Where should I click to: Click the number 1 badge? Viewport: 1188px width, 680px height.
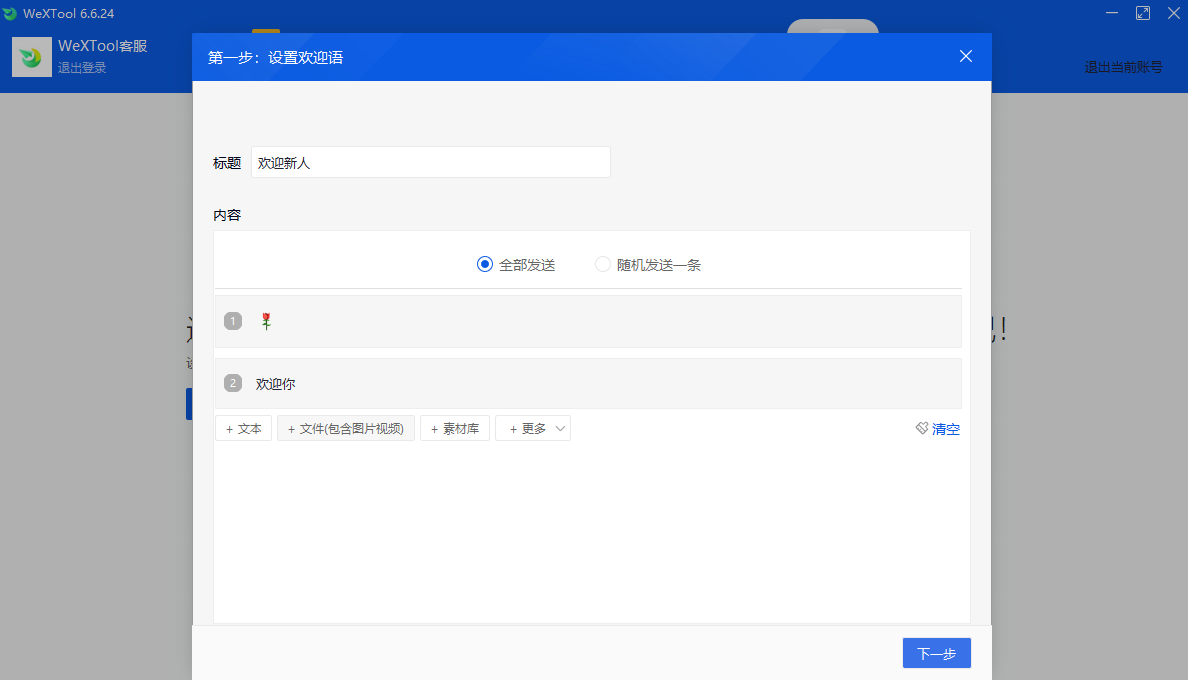[x=233, y=321]
